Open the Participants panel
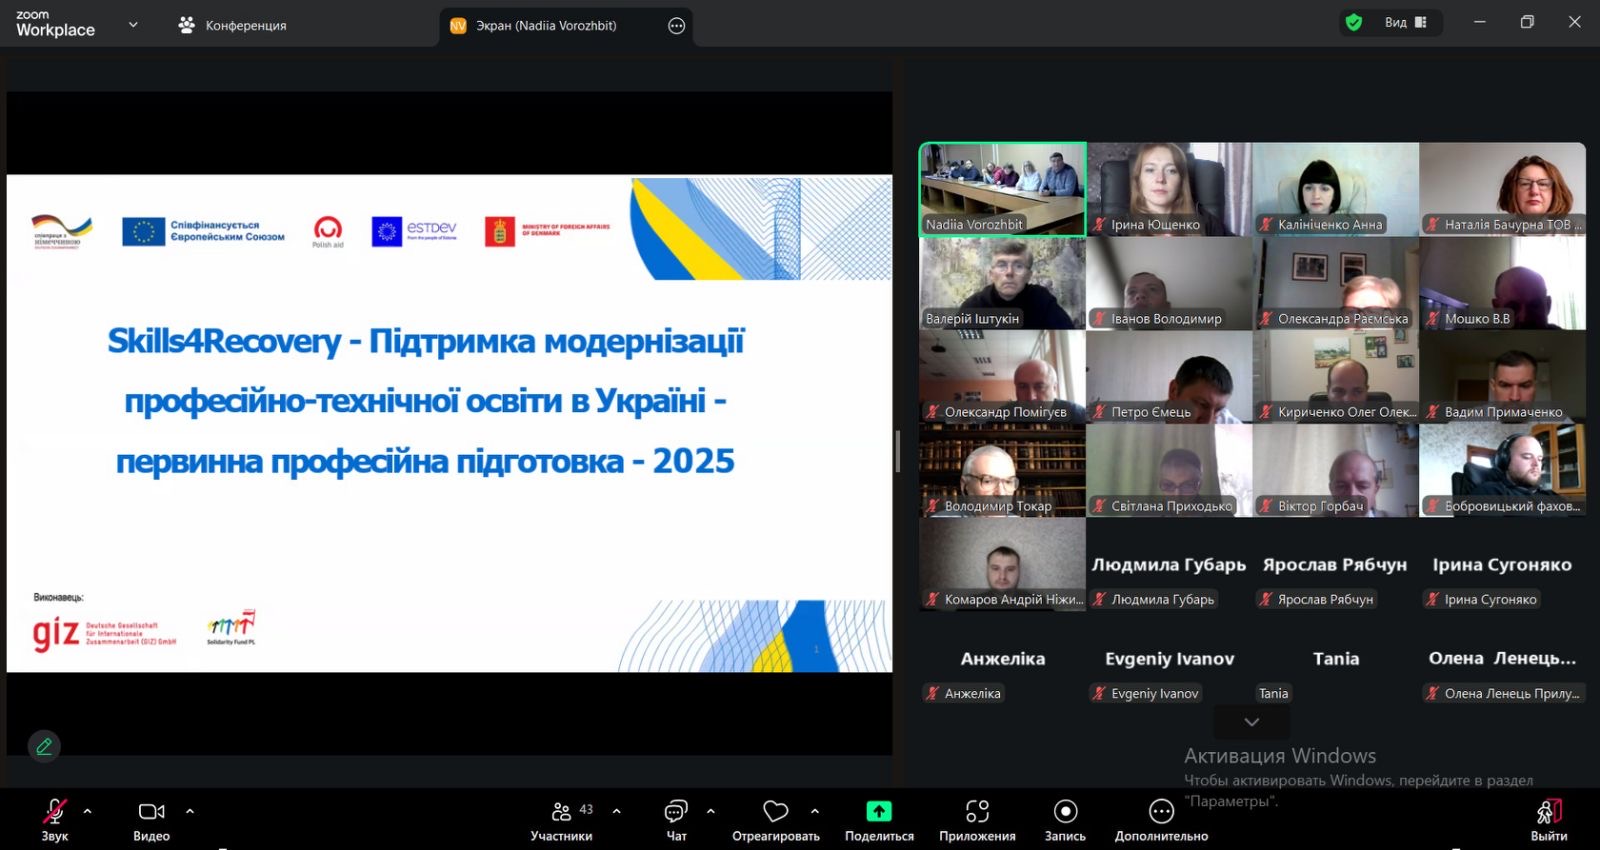Viewport: 1600px width, 850px height. [x=561, y=820]
